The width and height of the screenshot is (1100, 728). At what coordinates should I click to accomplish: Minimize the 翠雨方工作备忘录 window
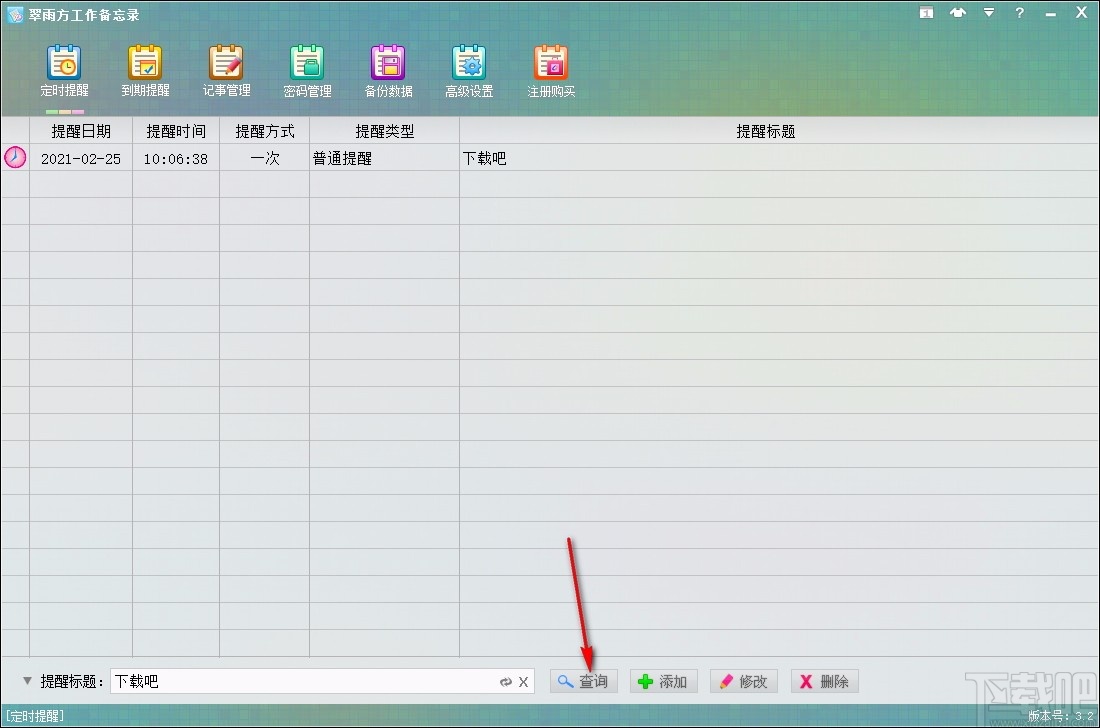(x=1050, y=14)
